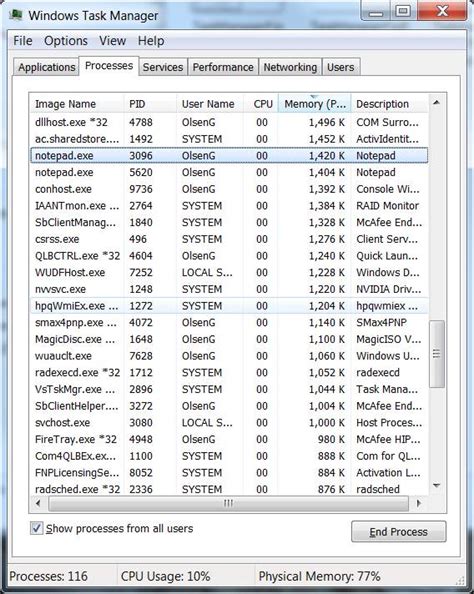
Task: Close the Windows Task Manager window
Action: click(442, 11)
